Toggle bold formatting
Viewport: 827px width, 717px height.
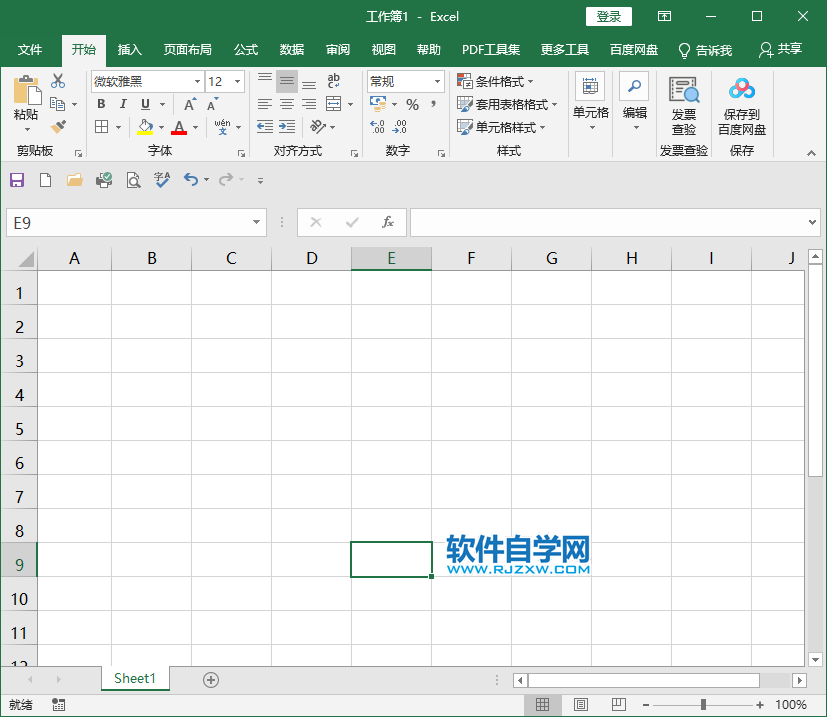[100, 103]
